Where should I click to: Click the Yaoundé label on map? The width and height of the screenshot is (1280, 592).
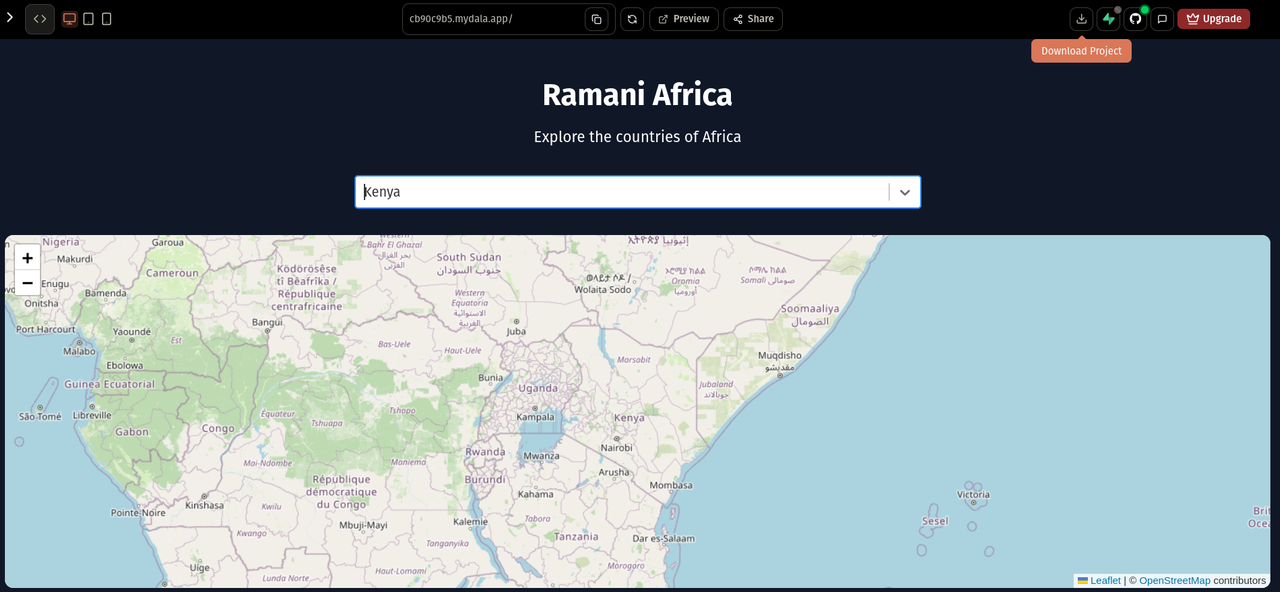point(132,331)
